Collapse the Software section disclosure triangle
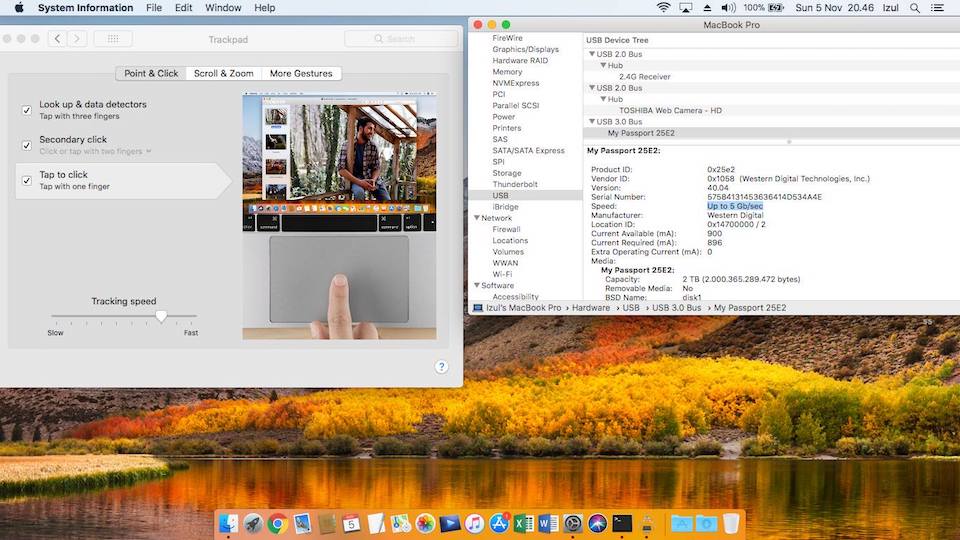The width and height of the screenshot is (960, 540). (x=477, y=286)
